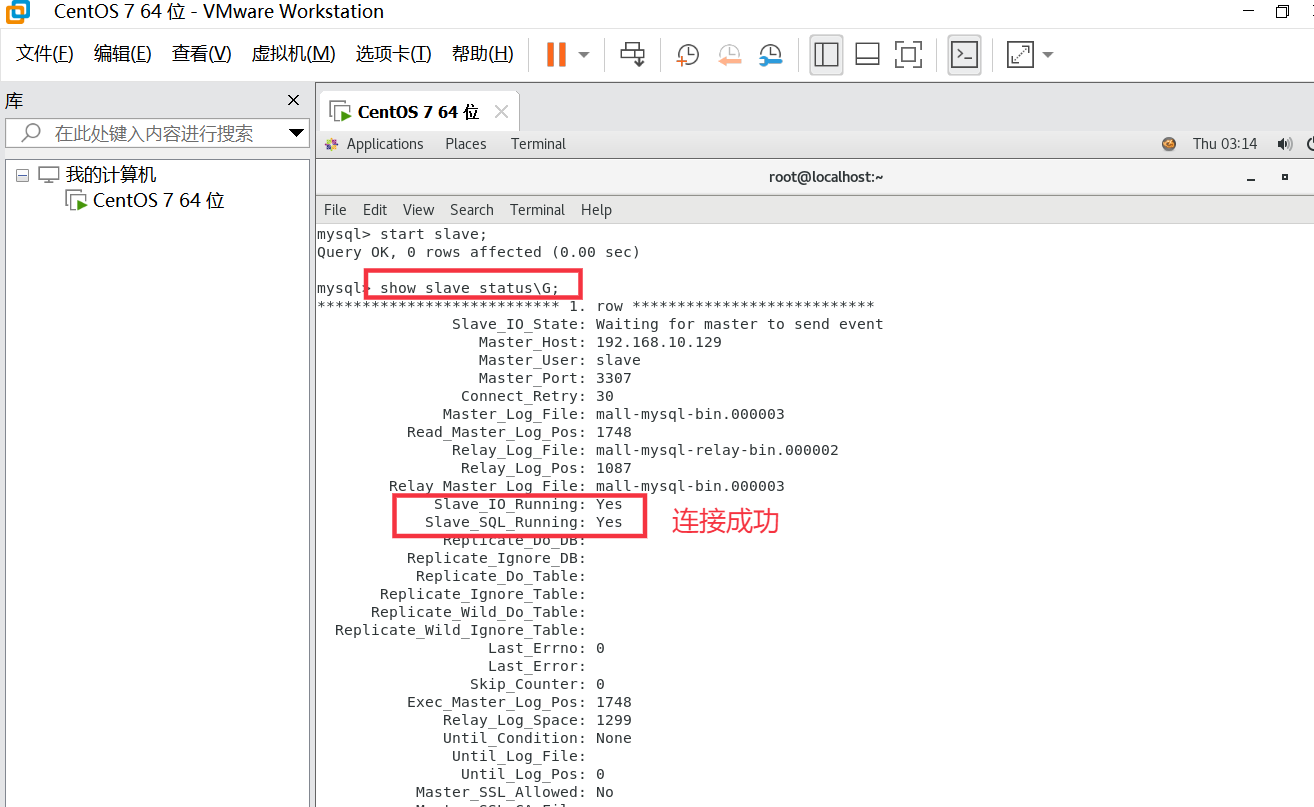This screenshot has width=1314, height=807.
Task: Send Ctrl+Alt+Del to the virtual machine
Action: (x=632, y=55)
